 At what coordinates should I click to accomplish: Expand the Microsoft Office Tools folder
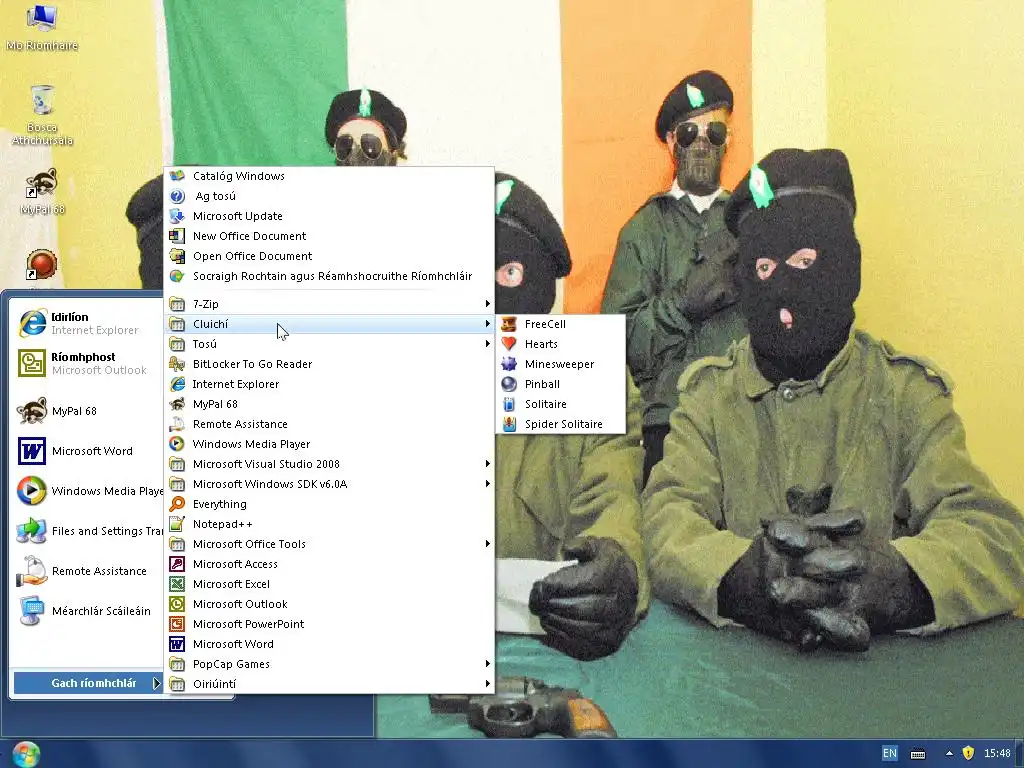click(329, 544)
